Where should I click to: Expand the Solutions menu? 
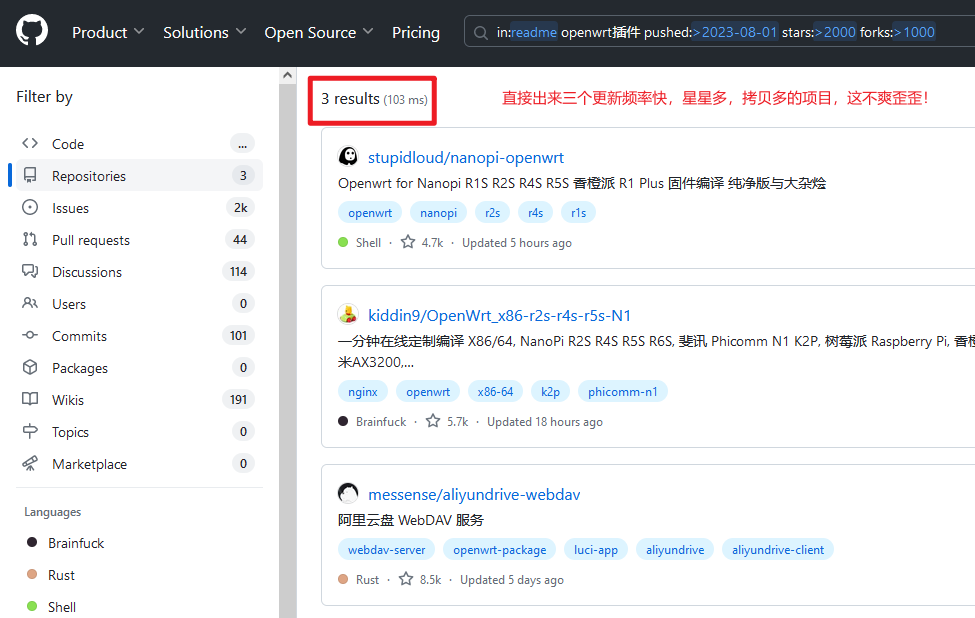[205, 32]
